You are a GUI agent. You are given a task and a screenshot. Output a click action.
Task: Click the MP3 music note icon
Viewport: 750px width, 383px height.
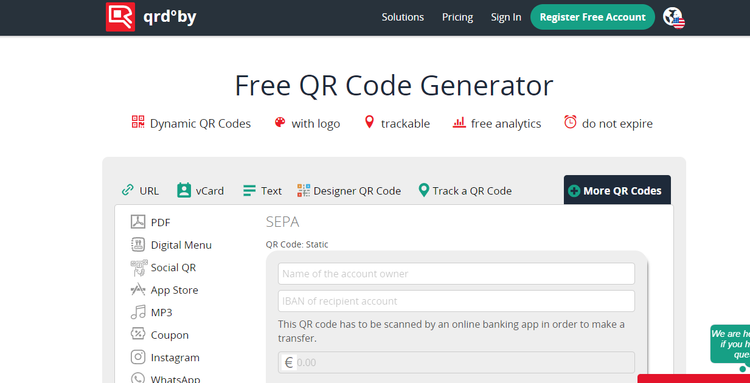click(138, 312)
